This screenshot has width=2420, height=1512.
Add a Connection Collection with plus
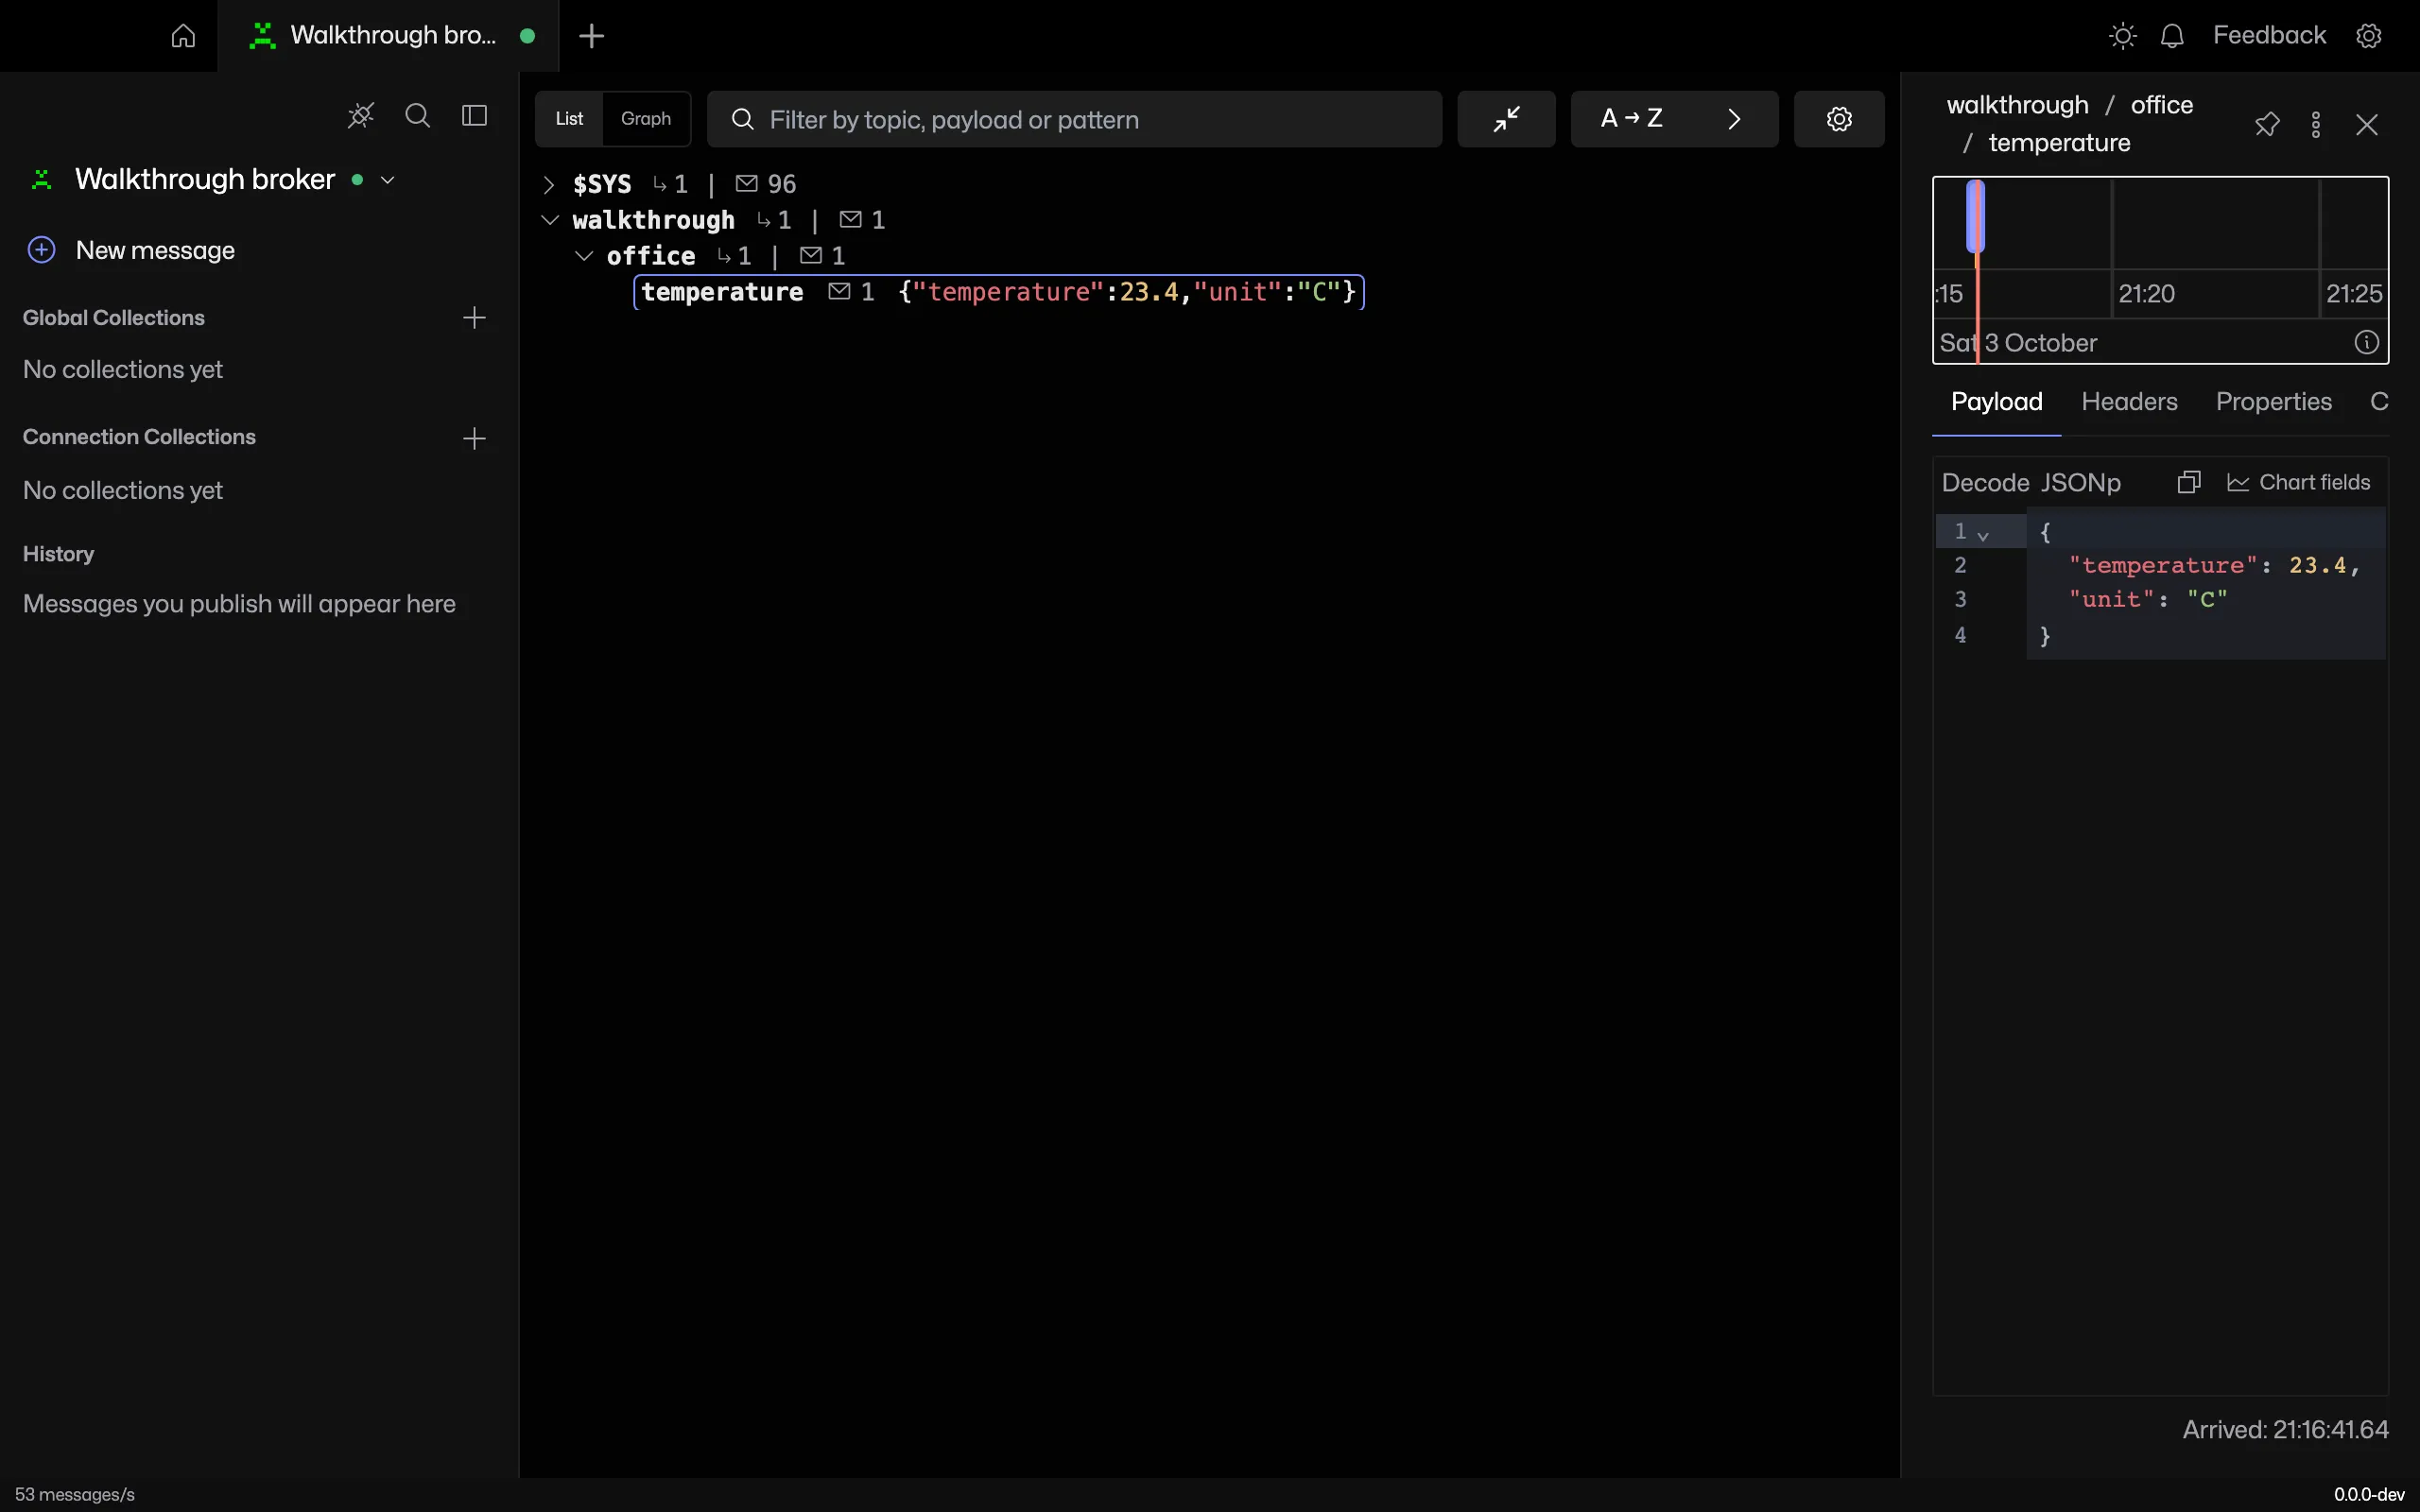tap(474, 438)
